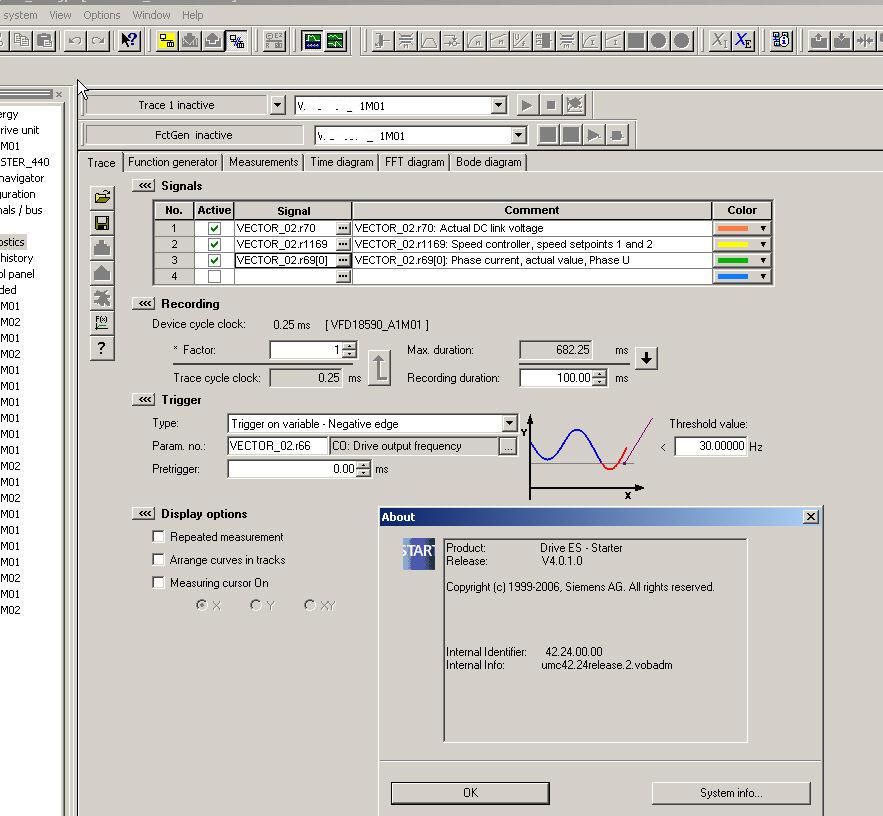The height and width of the screenshot is (816, 883).
Task: Collapse the Signals section
Action: [144, 186]
